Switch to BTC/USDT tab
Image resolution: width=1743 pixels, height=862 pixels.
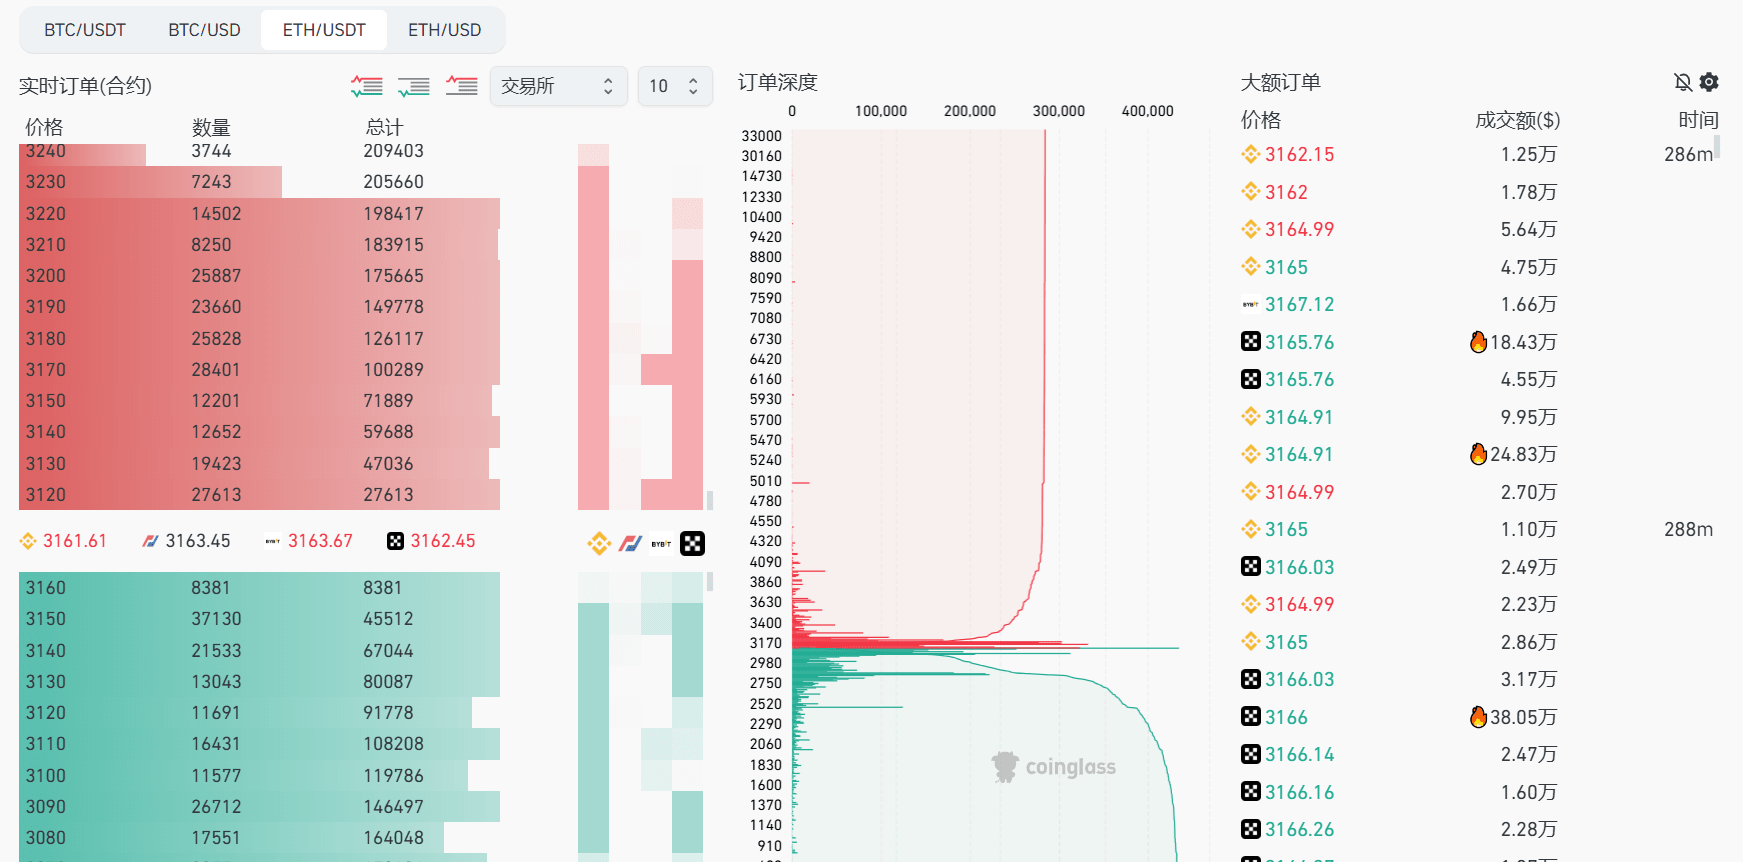tap(85, 30)
